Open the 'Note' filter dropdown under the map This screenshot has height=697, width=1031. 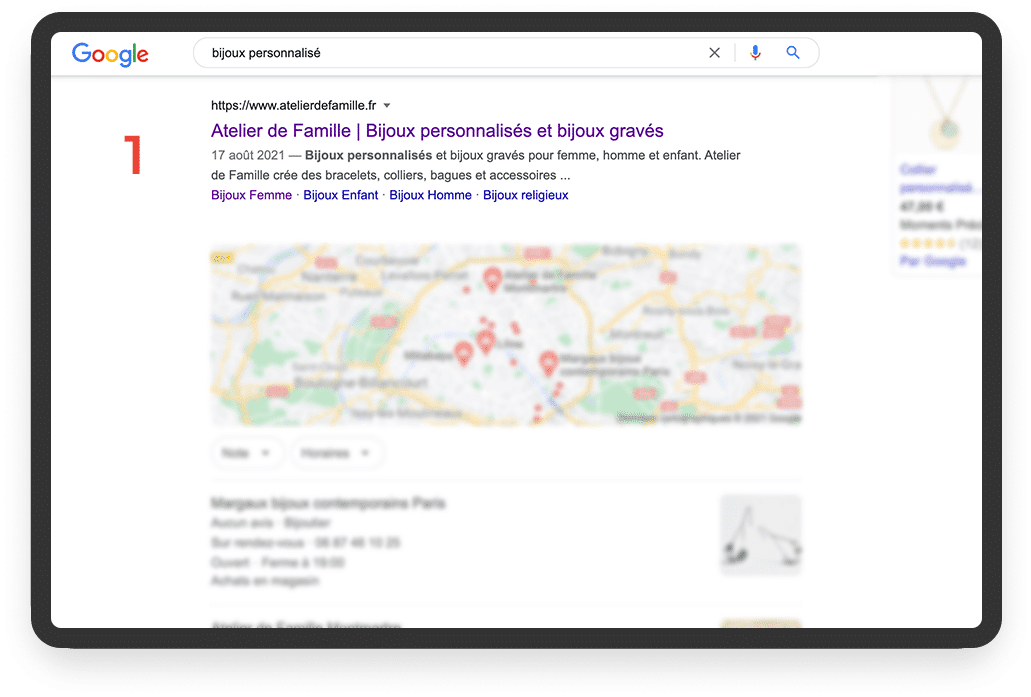tap(246, 453)
